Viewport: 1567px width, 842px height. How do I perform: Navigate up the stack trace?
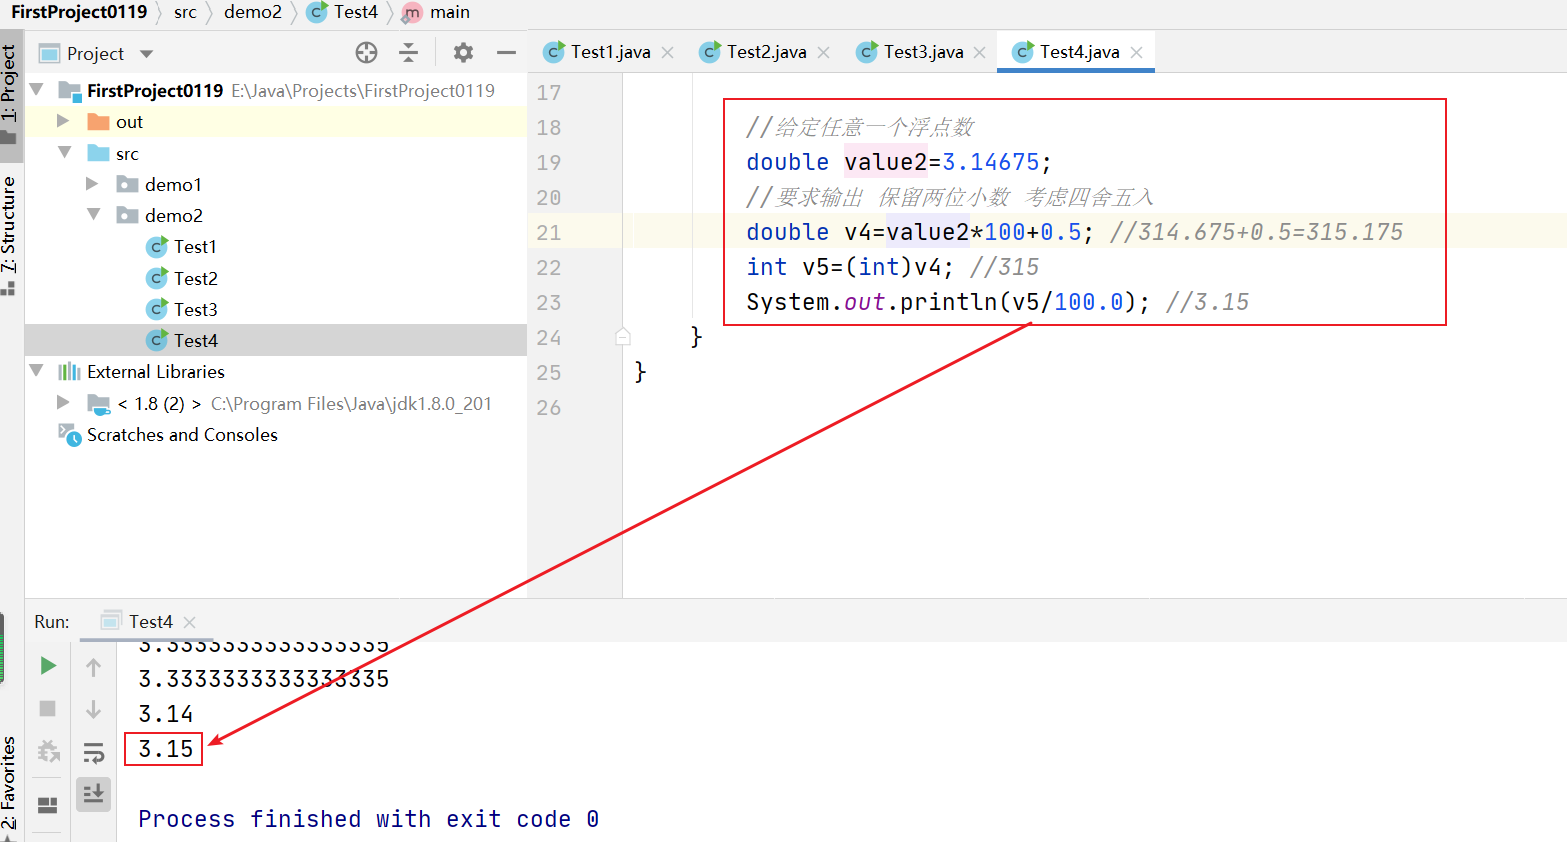pos(93,665)
